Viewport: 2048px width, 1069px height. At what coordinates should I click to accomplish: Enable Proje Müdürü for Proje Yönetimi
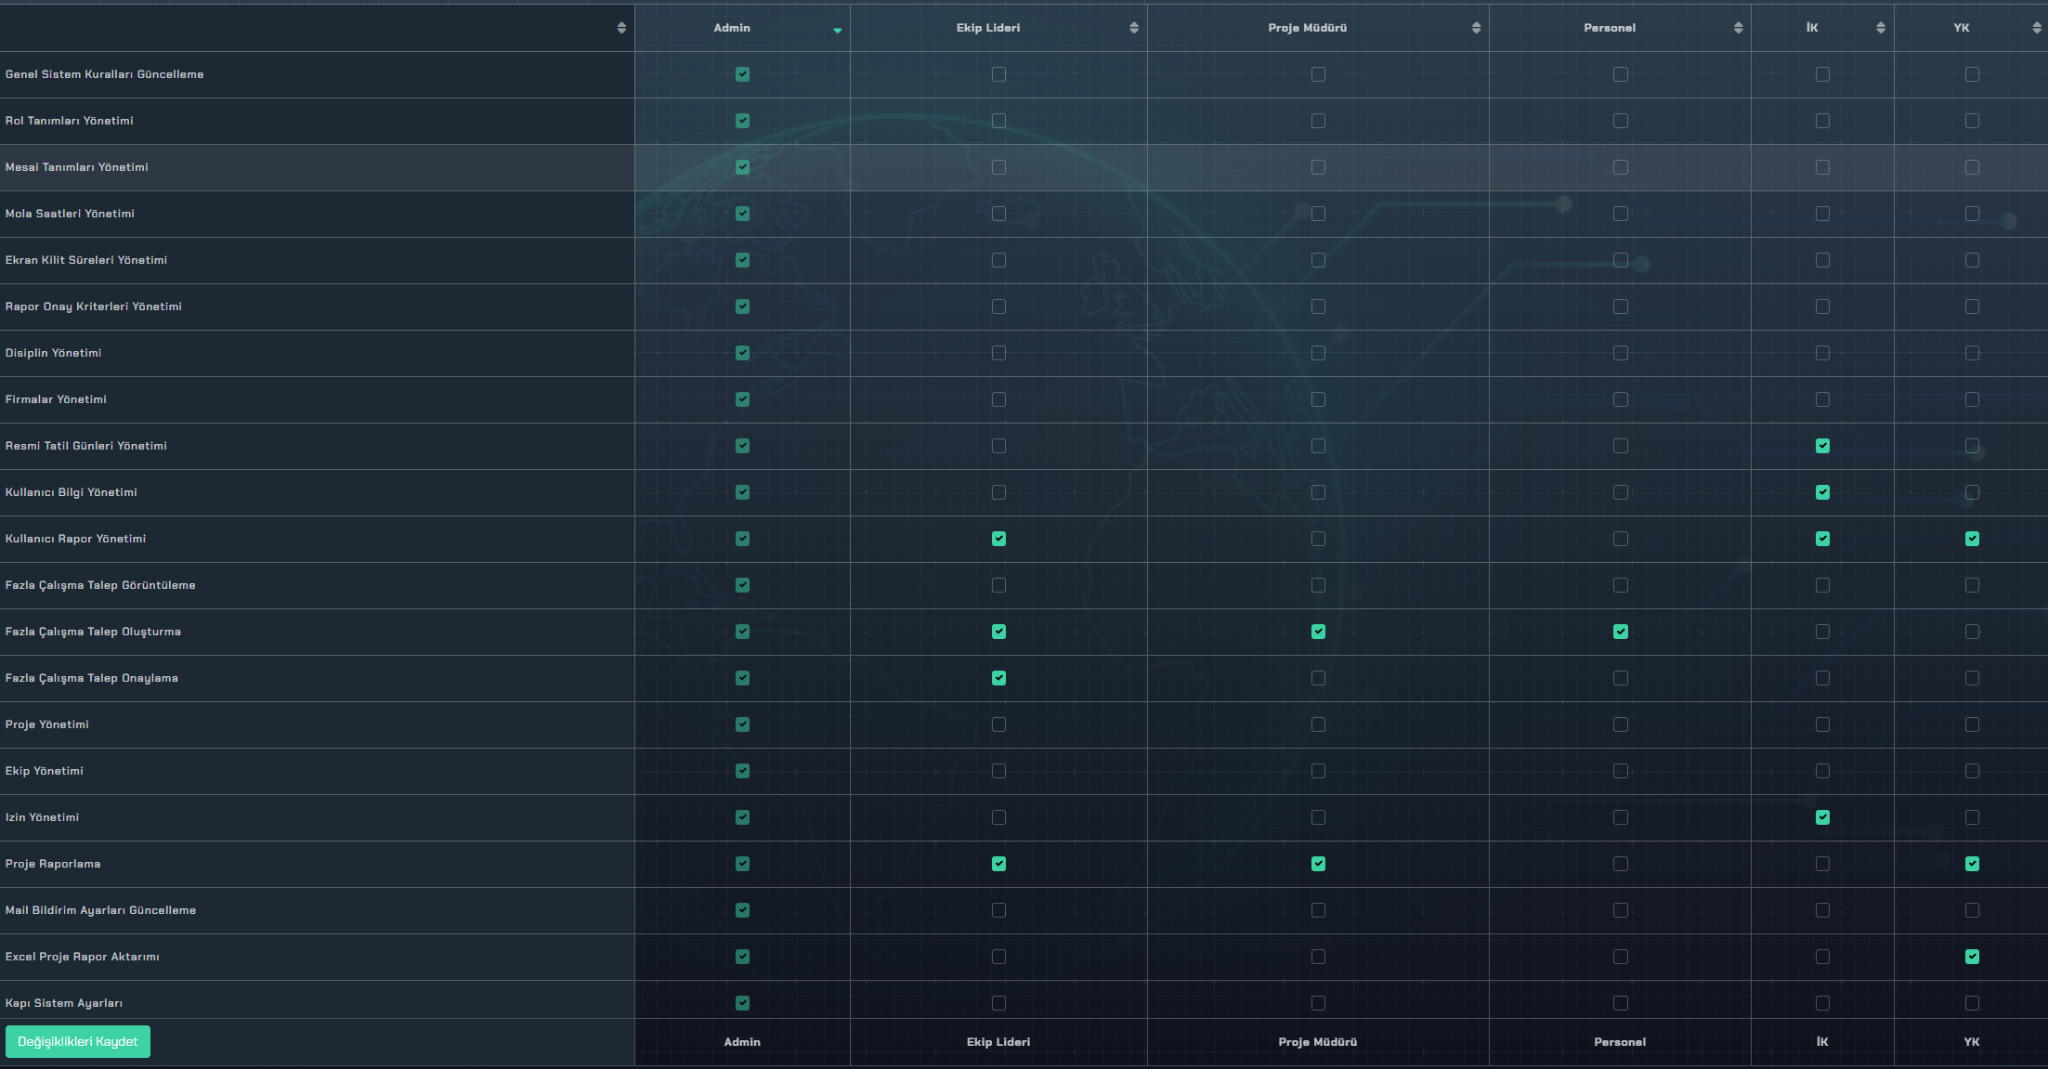point(1318,725)
